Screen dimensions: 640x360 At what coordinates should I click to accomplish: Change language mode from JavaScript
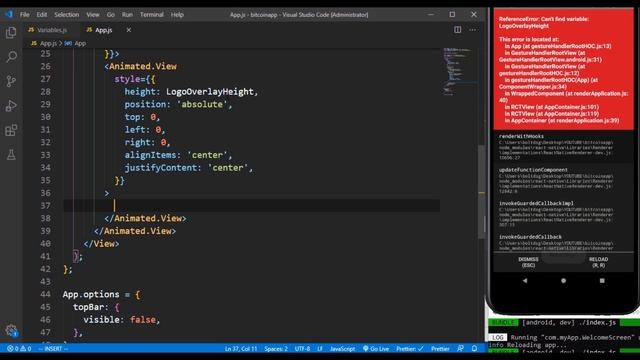342,349
